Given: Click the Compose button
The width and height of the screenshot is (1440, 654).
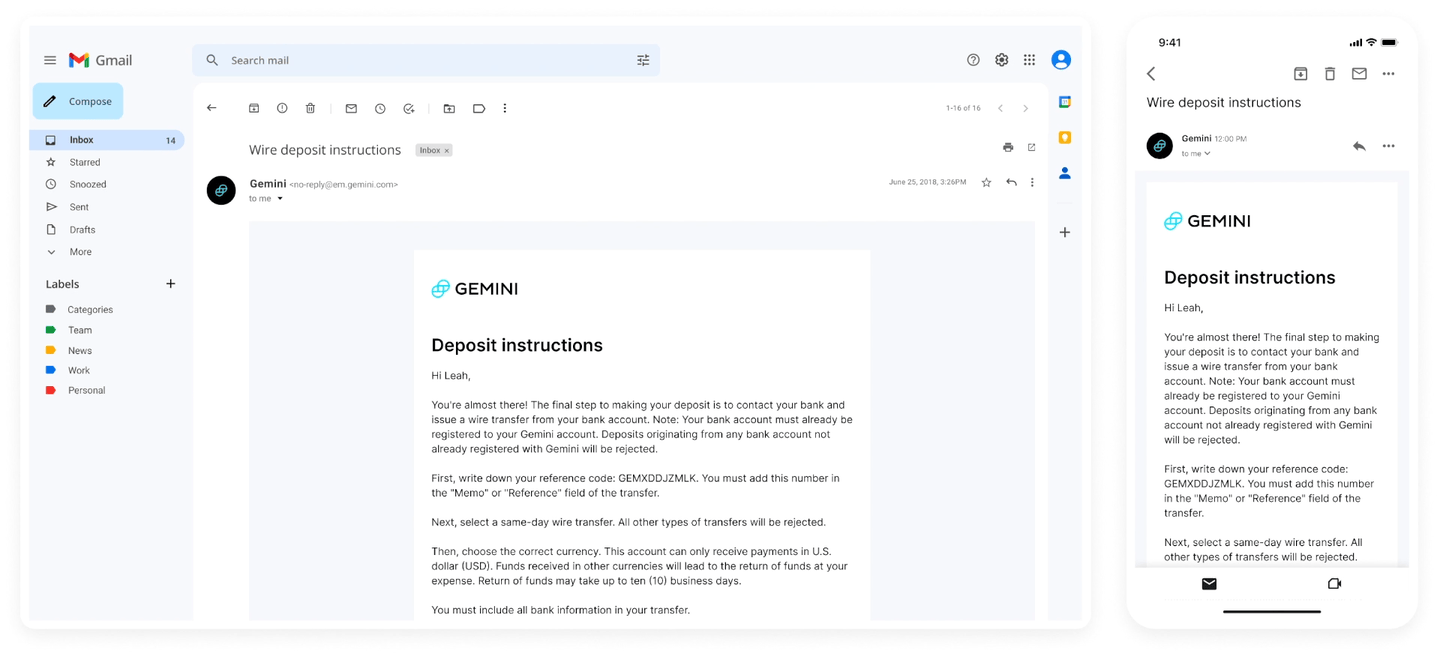Looking at the screenshot, I should tap(78, 101).
